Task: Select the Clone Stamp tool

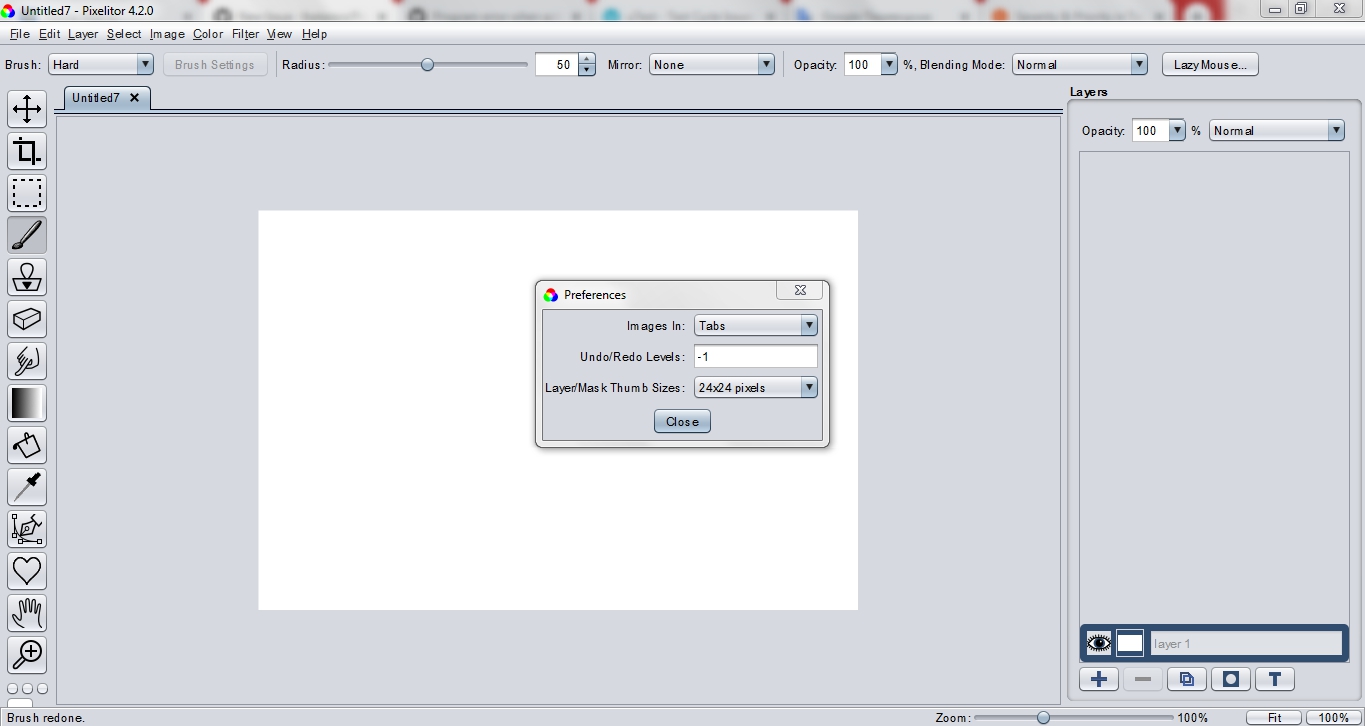Action: click(x=27, y=277)
